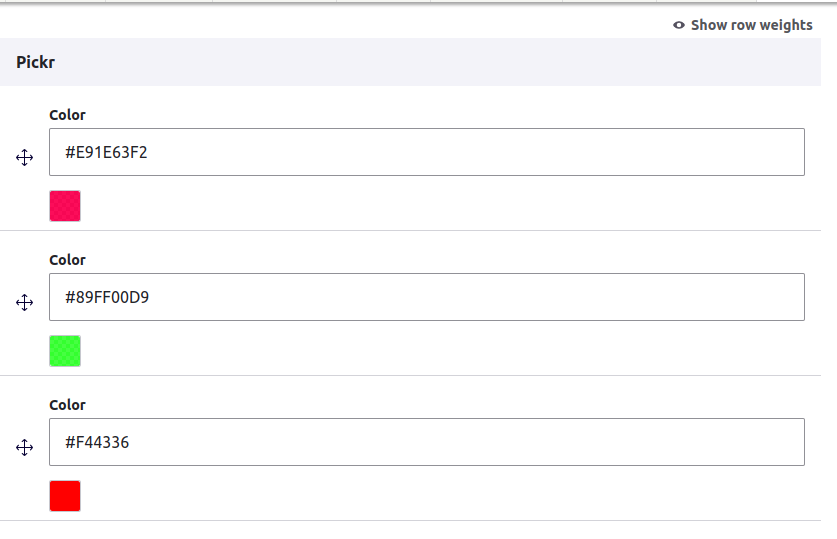Place cursor on the #E91E63F2 hex text

tap(106, 153)
